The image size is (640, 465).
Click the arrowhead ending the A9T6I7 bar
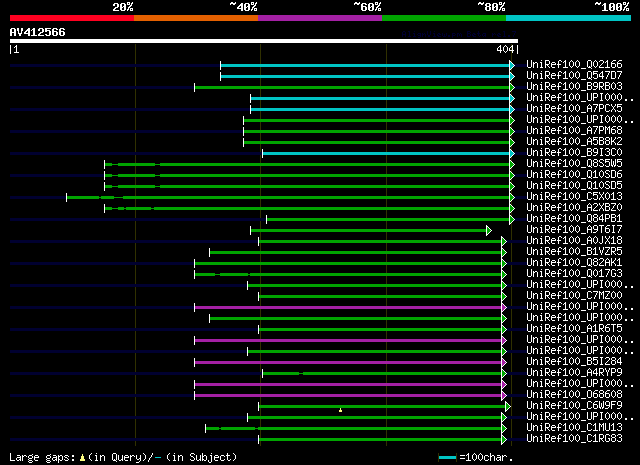tap(489, 231)
